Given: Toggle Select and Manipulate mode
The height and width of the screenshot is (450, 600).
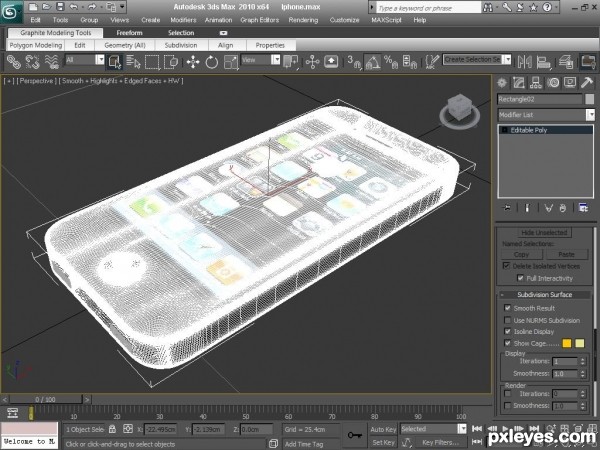Looking at the screenshot, I should (x=312, y=61).
